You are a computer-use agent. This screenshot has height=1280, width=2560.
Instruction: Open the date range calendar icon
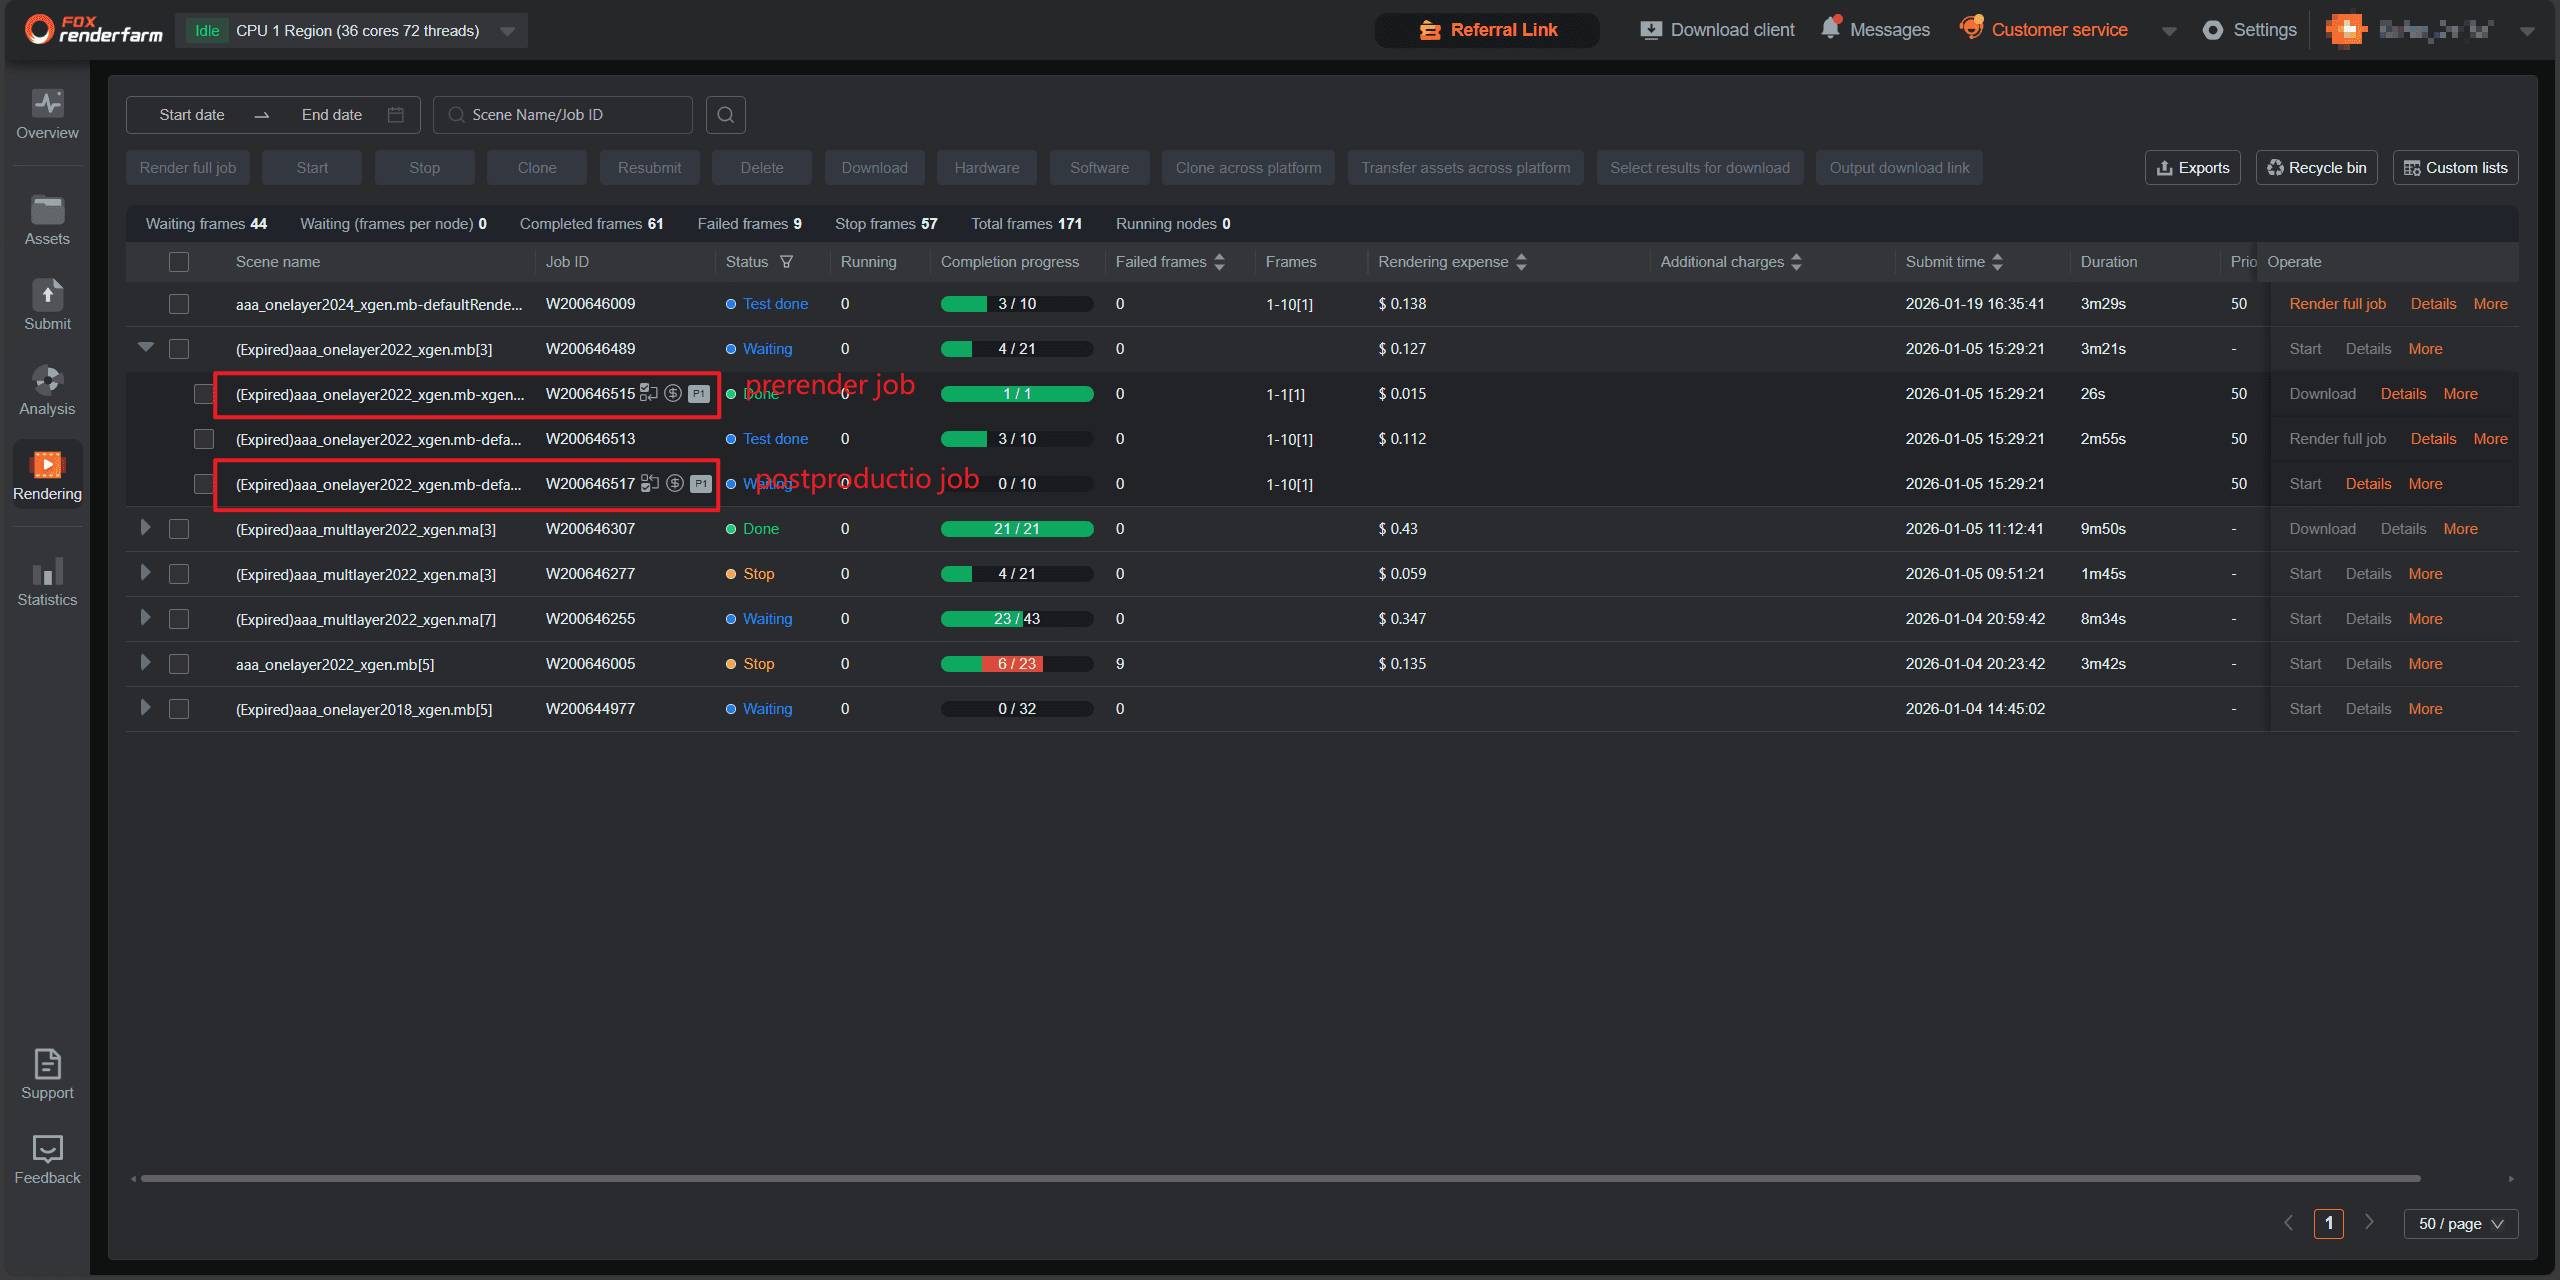[396, 115]
